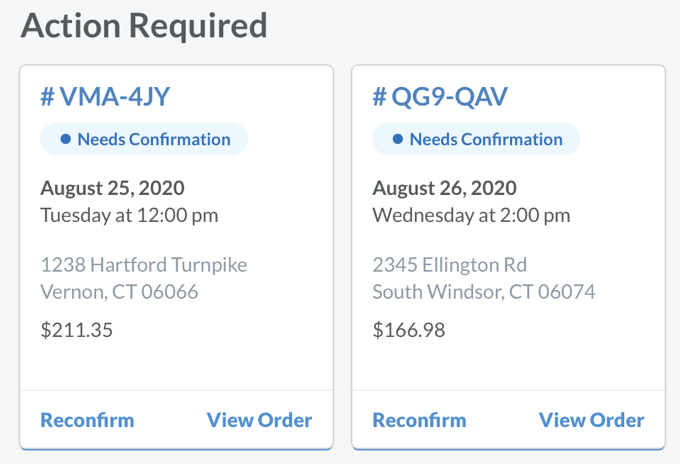This screenshot has width=680, height=464.
Task: Select the August 25, 2020 date
Action: pyautogui.click(x=112, y=188)
